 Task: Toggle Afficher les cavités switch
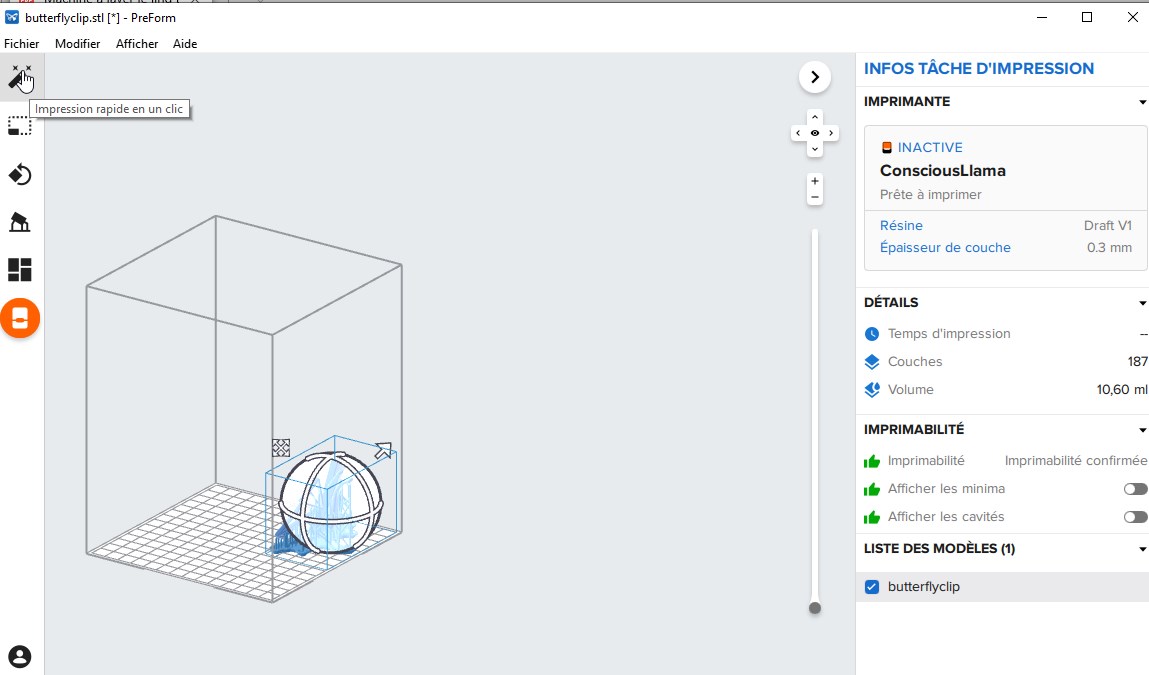(1135, 517)
